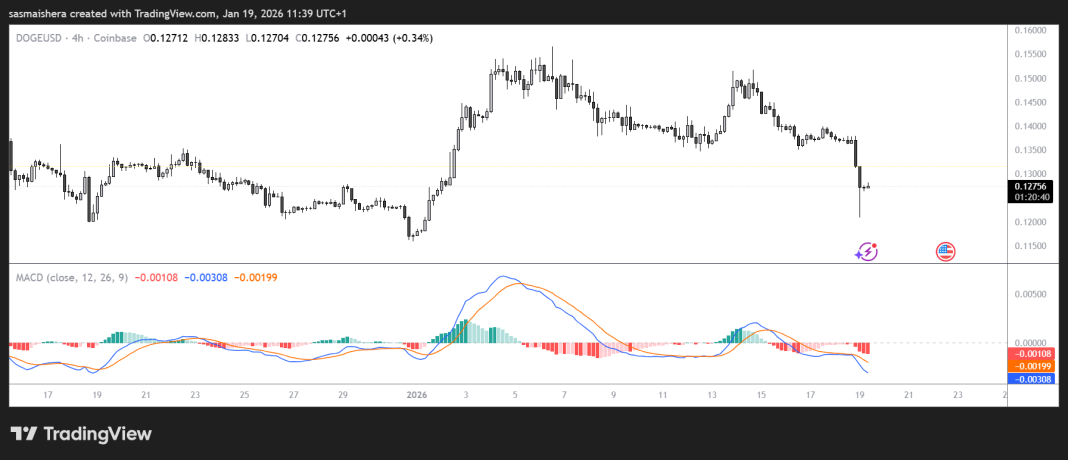1068x460 pixels.
Task: Click the 2026 label on time axis
Action: [417, 395]
